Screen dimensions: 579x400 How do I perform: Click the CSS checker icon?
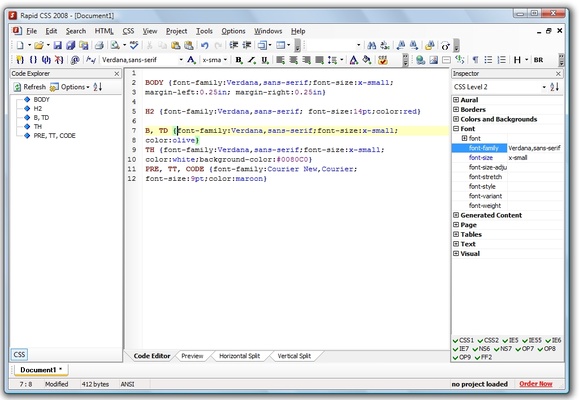(x=383, y=60)
